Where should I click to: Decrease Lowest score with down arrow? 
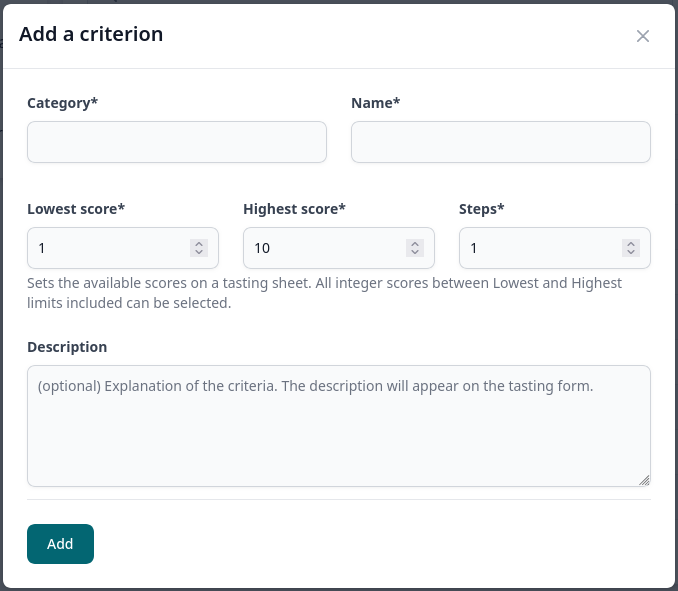coord(199,252)
